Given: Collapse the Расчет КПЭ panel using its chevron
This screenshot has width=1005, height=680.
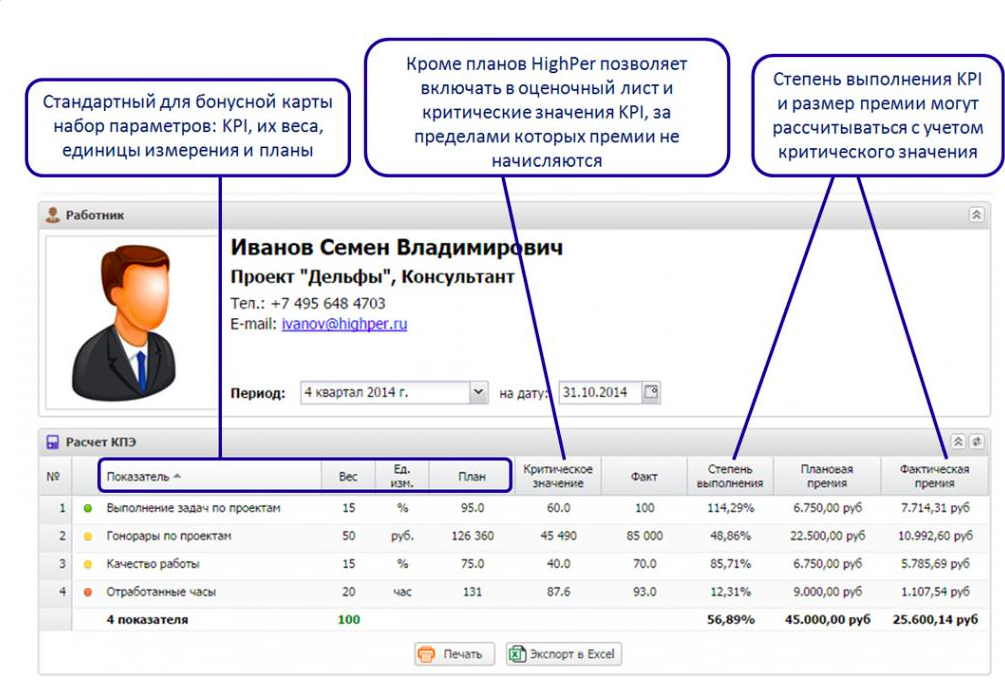Looking at the screenshot, I should 956,441.
